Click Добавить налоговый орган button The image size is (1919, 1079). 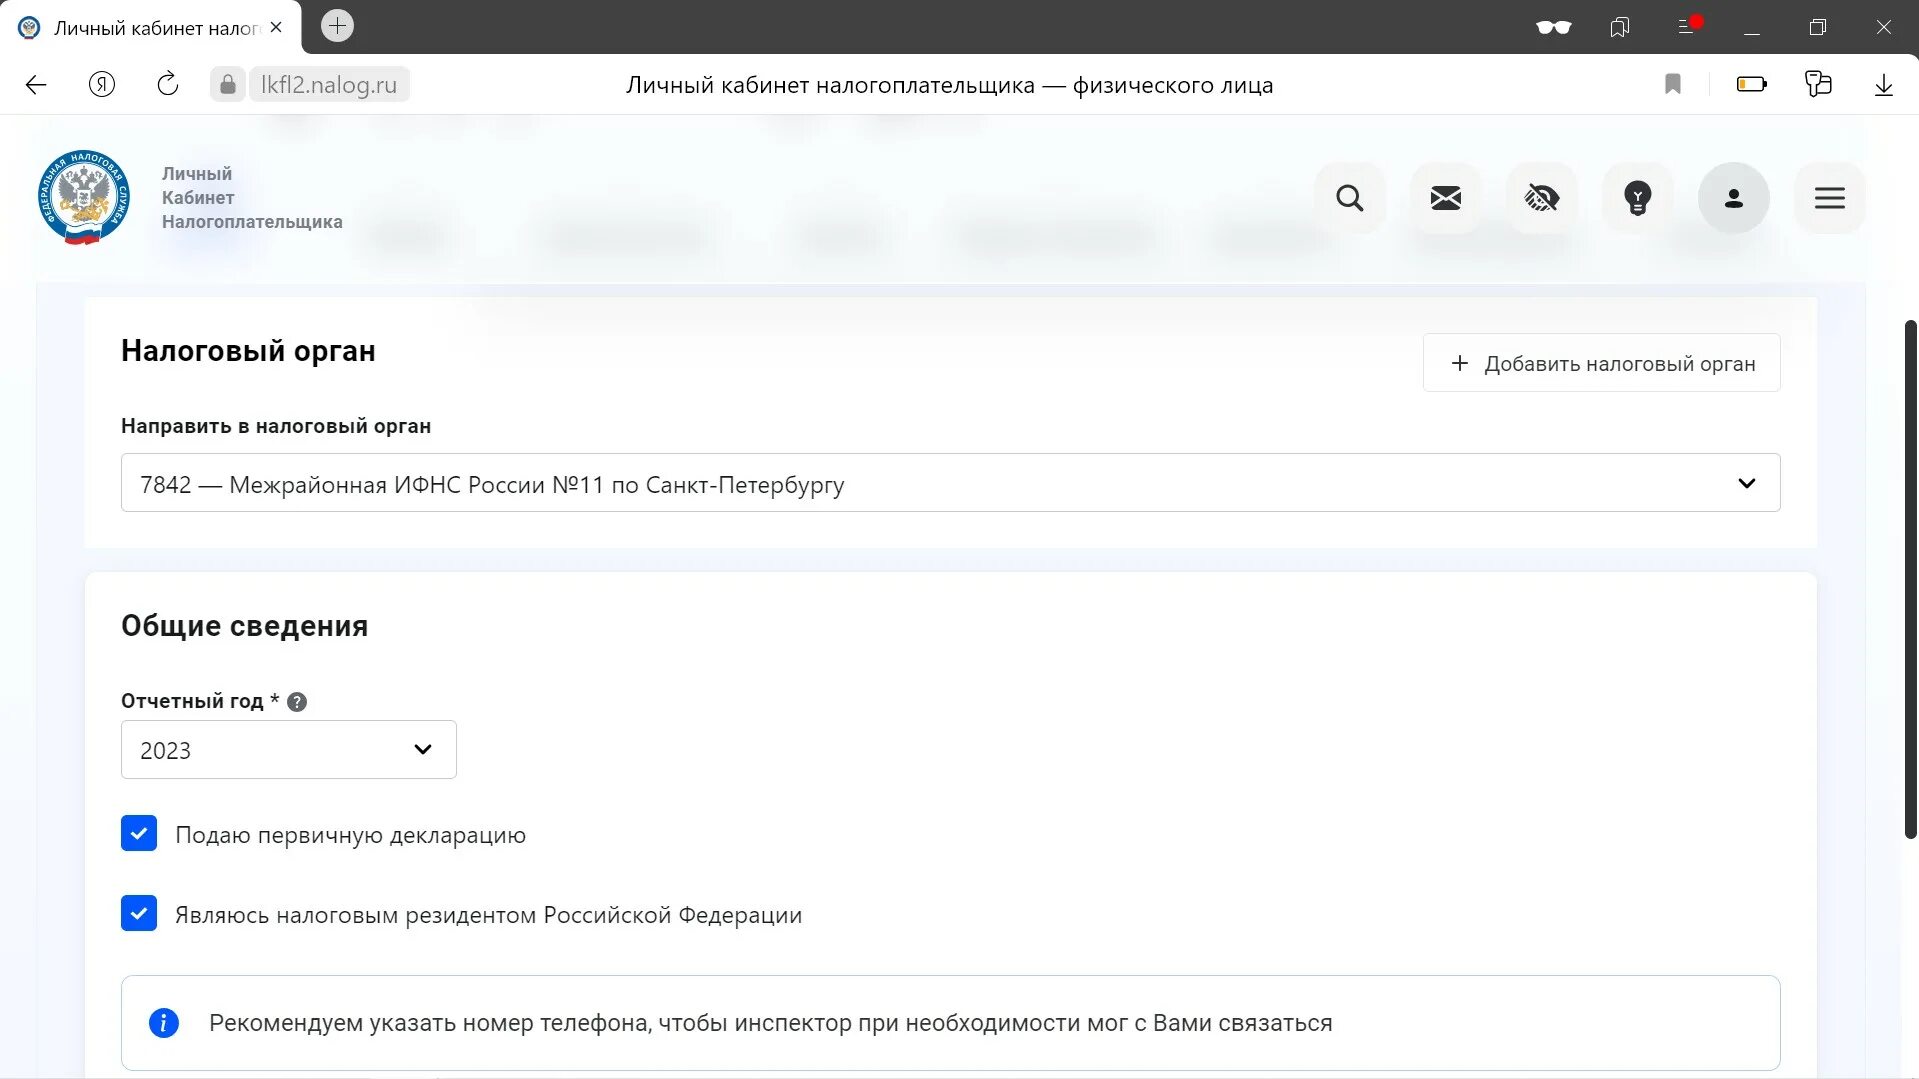point(1601,363)
